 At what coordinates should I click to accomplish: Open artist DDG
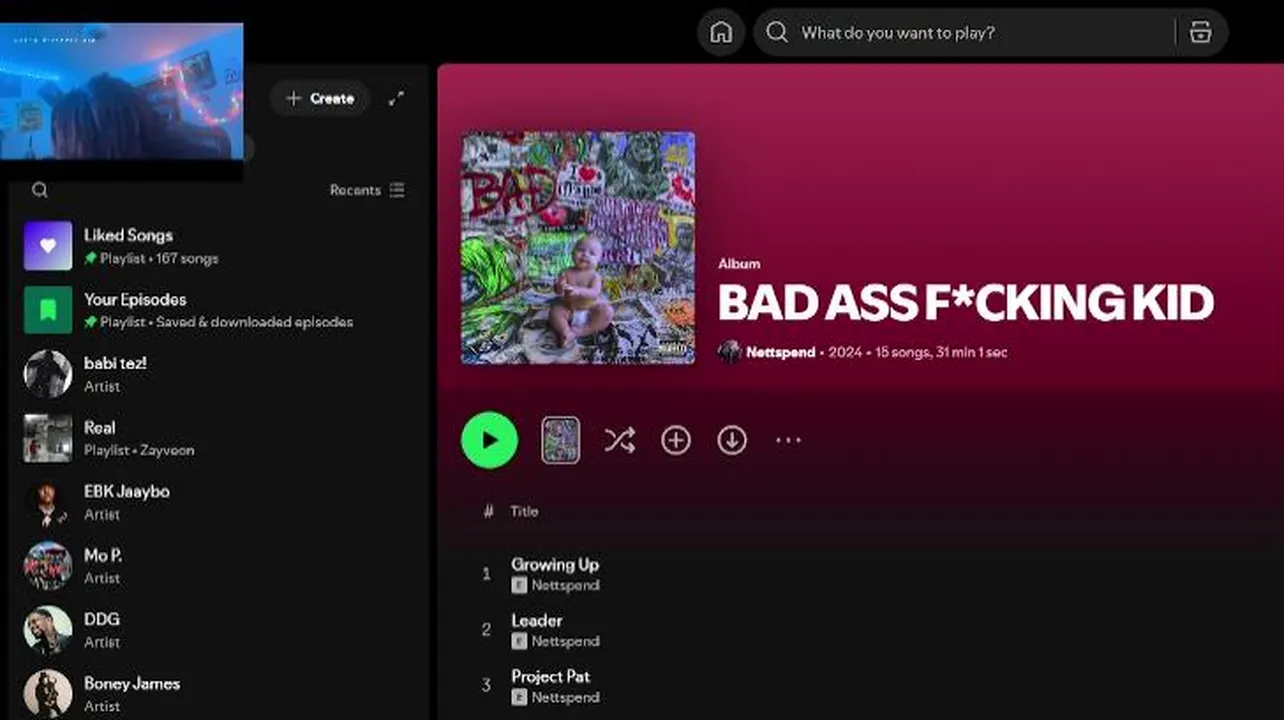(x=217, y=630)
